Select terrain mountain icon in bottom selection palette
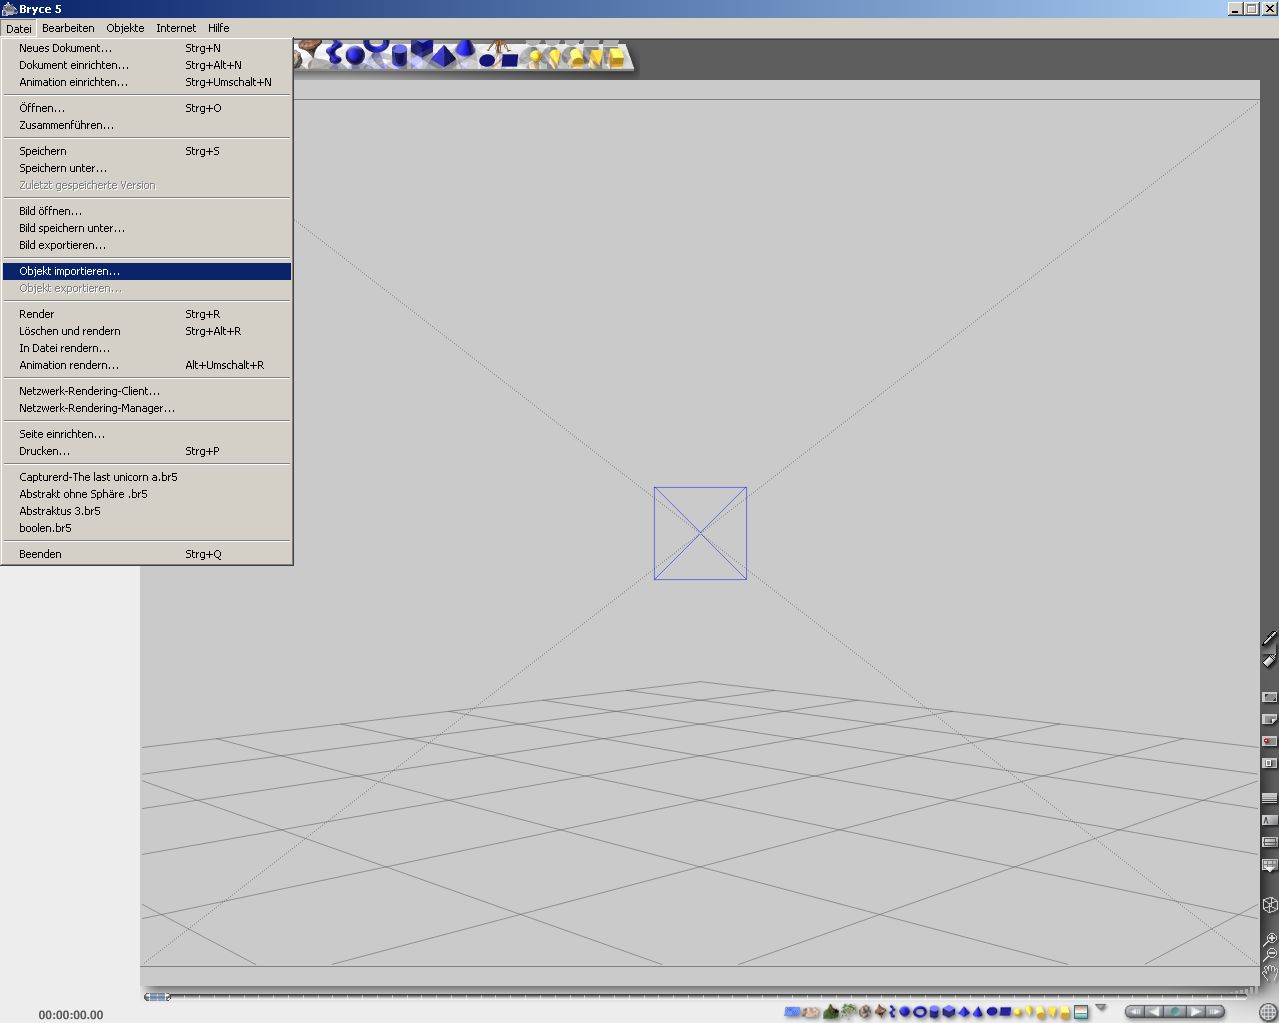Screen dimensions: 1279x1023 pyautogui.click(x=830, y=1012)
